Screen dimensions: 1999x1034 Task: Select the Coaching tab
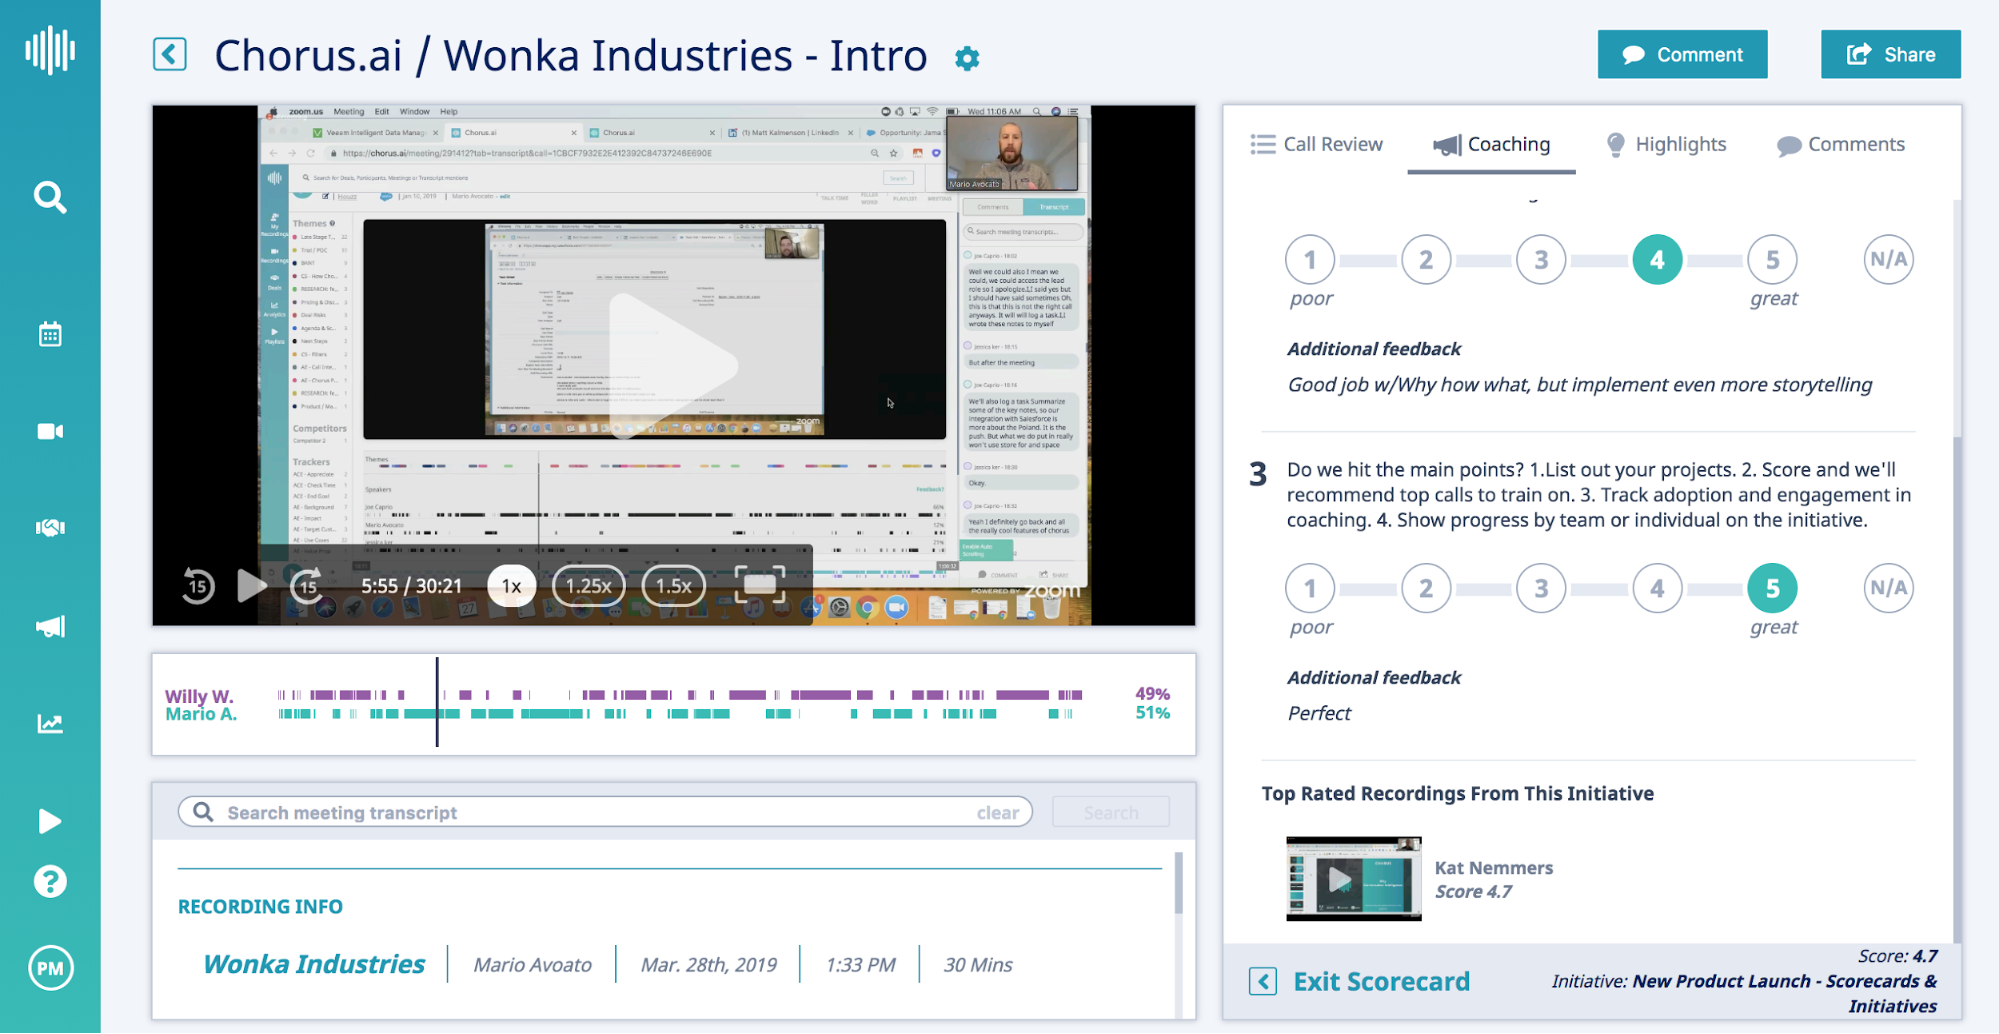pos(1491,144)
